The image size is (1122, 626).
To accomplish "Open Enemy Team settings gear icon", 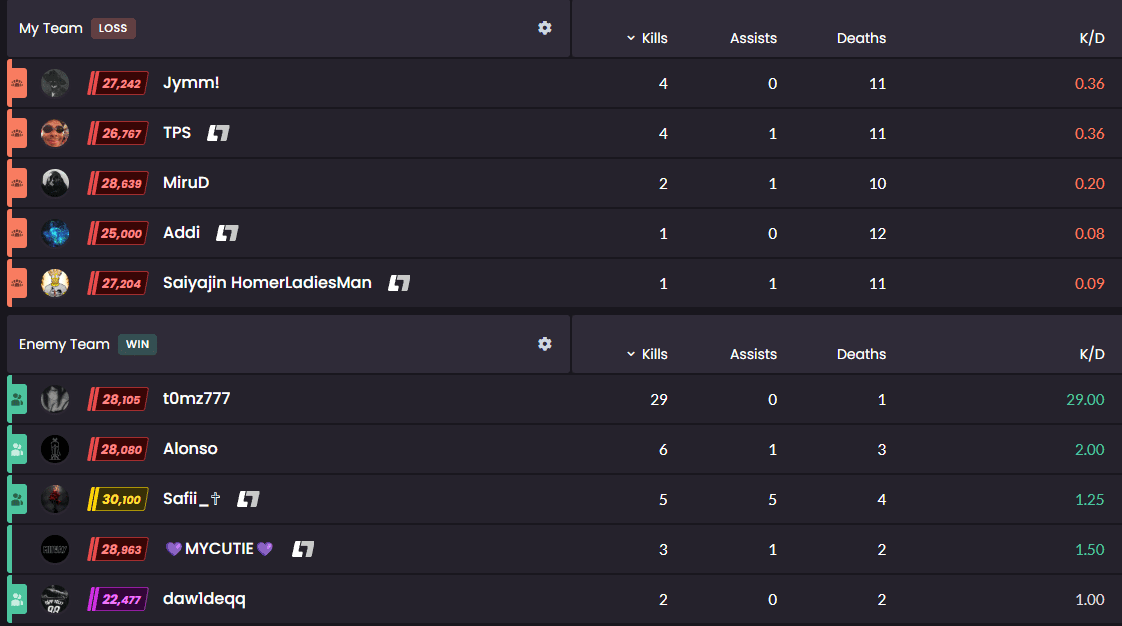I will 545,344.
